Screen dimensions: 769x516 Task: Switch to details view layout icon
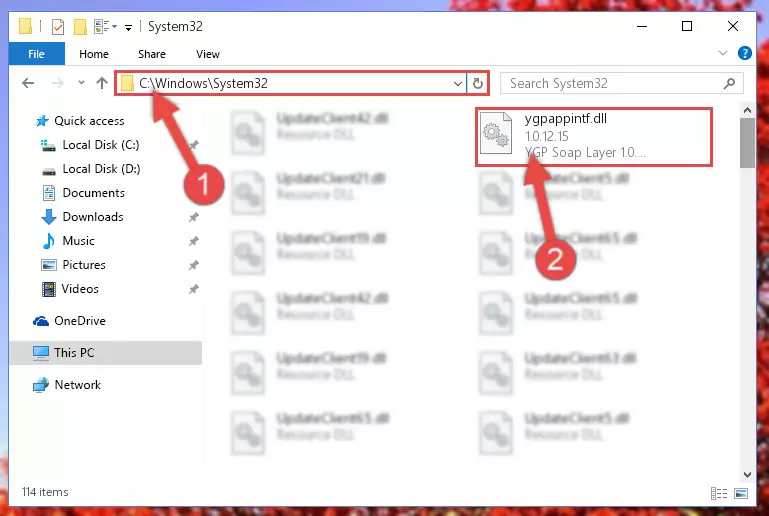click(718, 493)
